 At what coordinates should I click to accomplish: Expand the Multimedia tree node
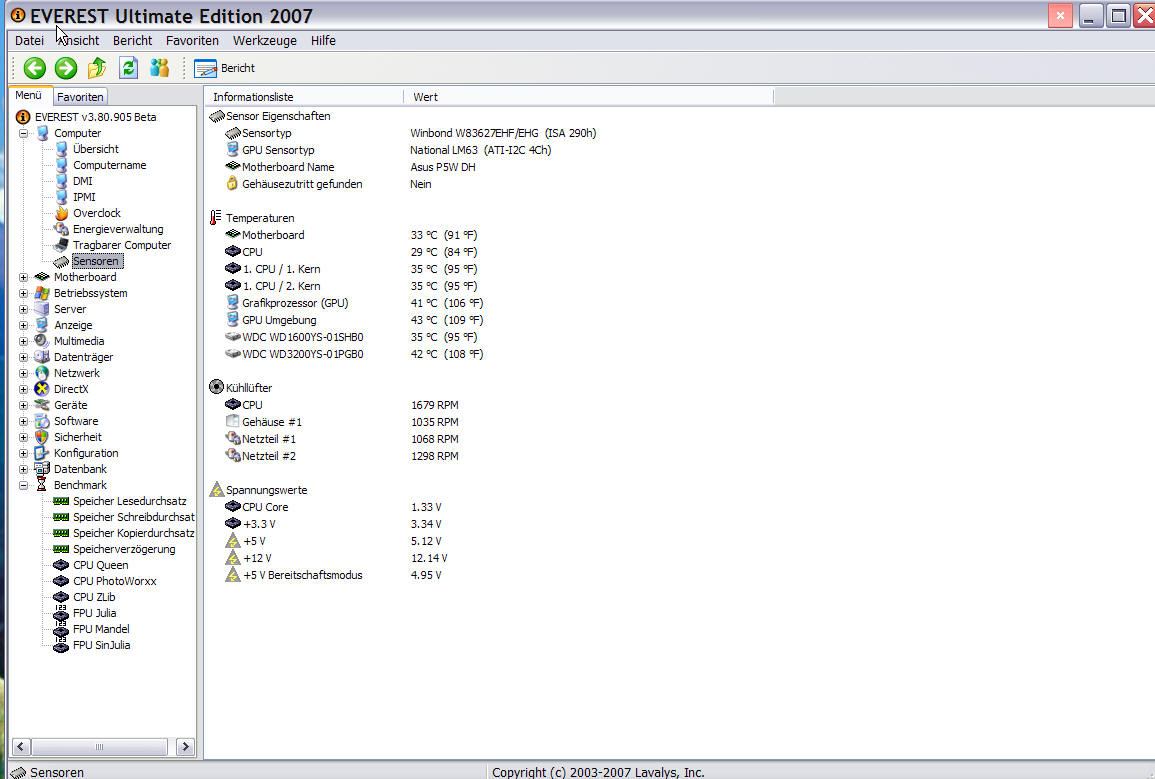coord(24,342)
